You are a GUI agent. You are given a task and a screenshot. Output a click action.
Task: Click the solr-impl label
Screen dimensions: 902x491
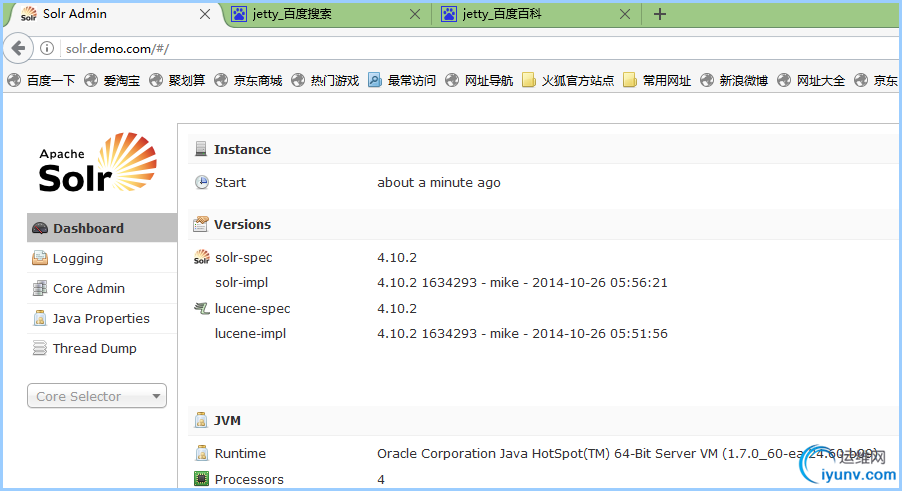pos(242,282)
